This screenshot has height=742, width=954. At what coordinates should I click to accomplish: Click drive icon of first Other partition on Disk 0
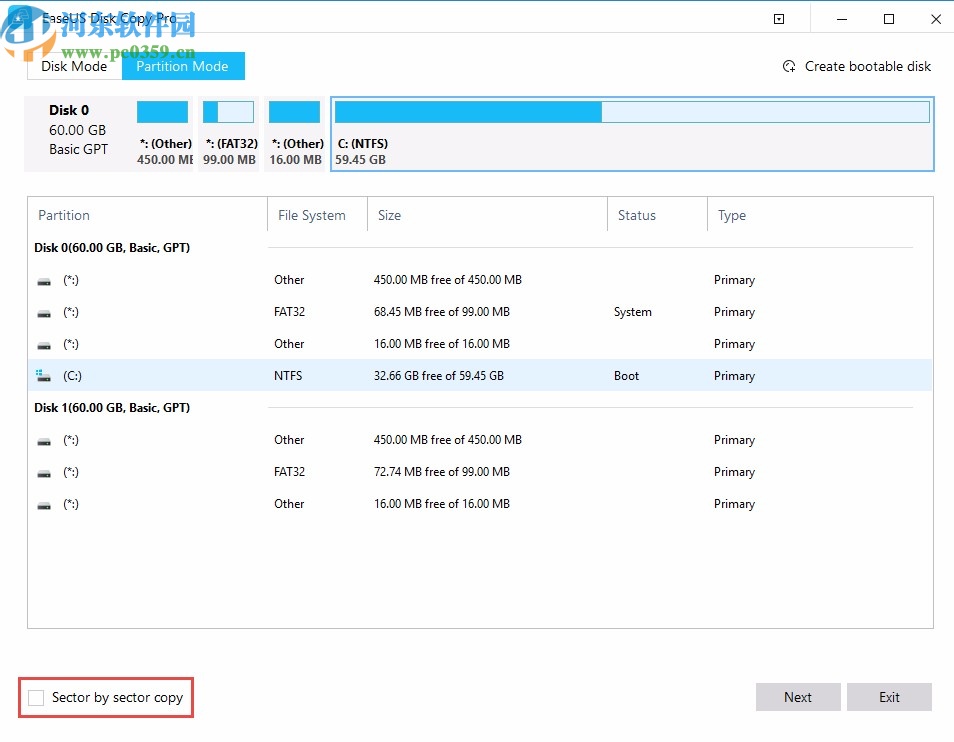[x=43, y=280]
